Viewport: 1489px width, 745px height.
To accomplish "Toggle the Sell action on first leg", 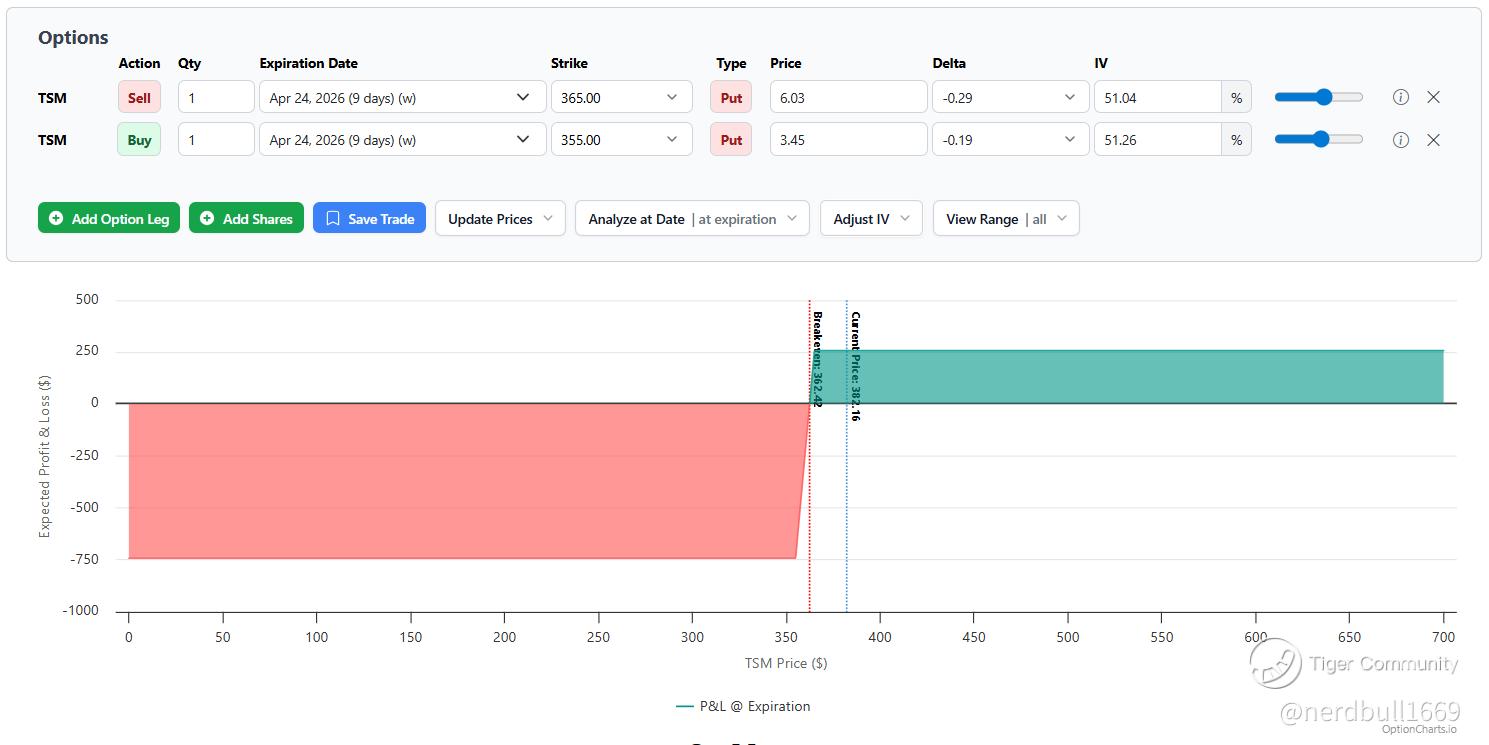I will pyautogui.click(x=139, y=97).
